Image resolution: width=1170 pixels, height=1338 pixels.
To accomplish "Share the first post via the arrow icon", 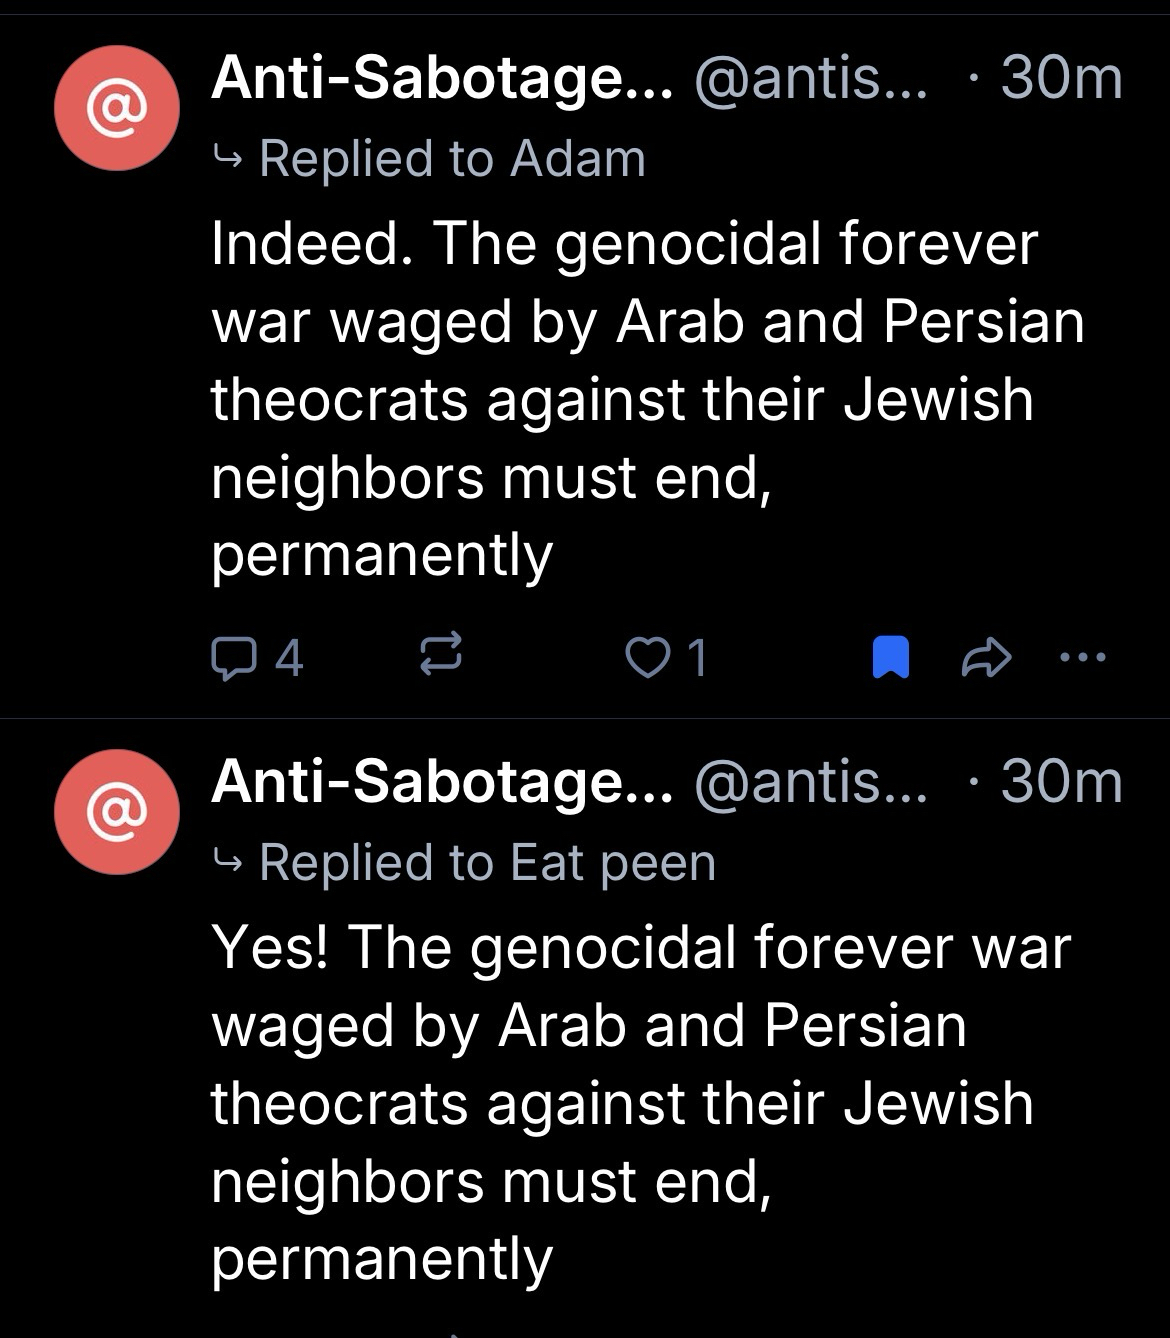I will [986, 658].
